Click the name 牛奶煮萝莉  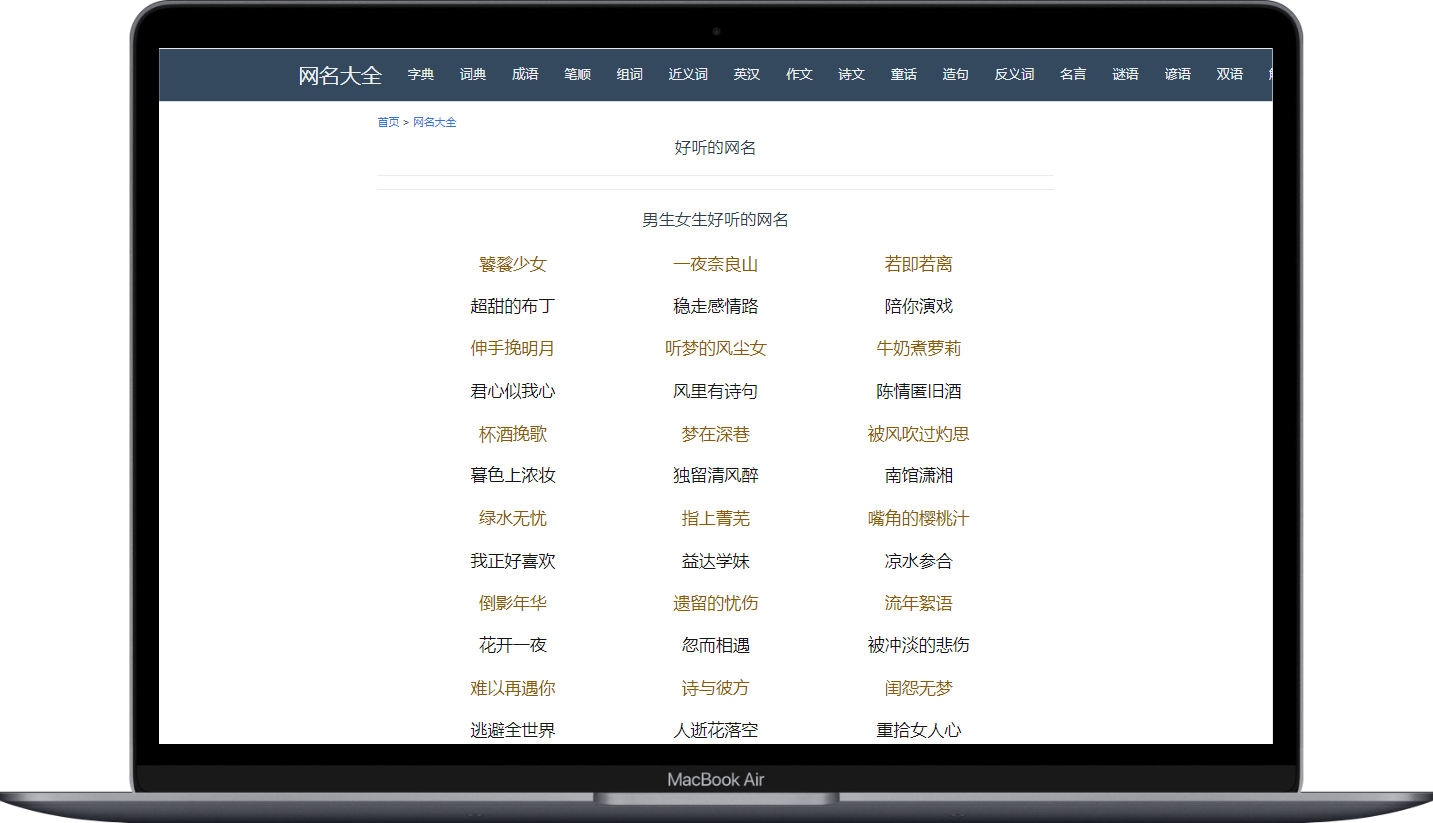point(919,348)
